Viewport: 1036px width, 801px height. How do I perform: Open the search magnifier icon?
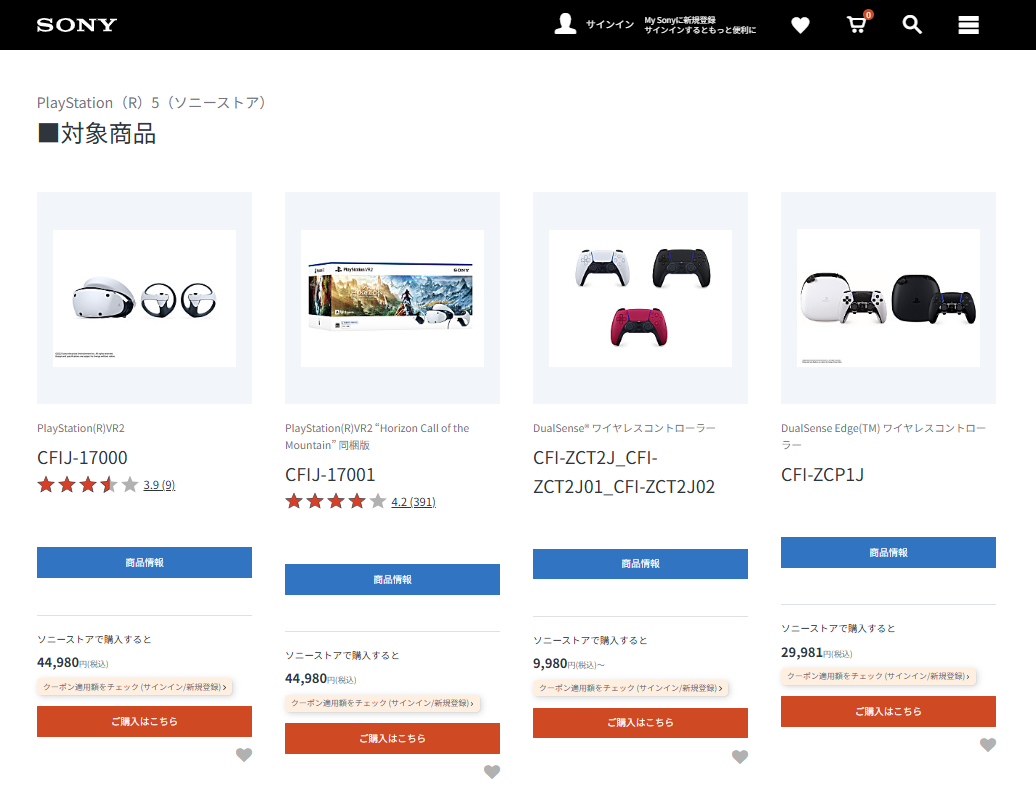tap(912, 24)
